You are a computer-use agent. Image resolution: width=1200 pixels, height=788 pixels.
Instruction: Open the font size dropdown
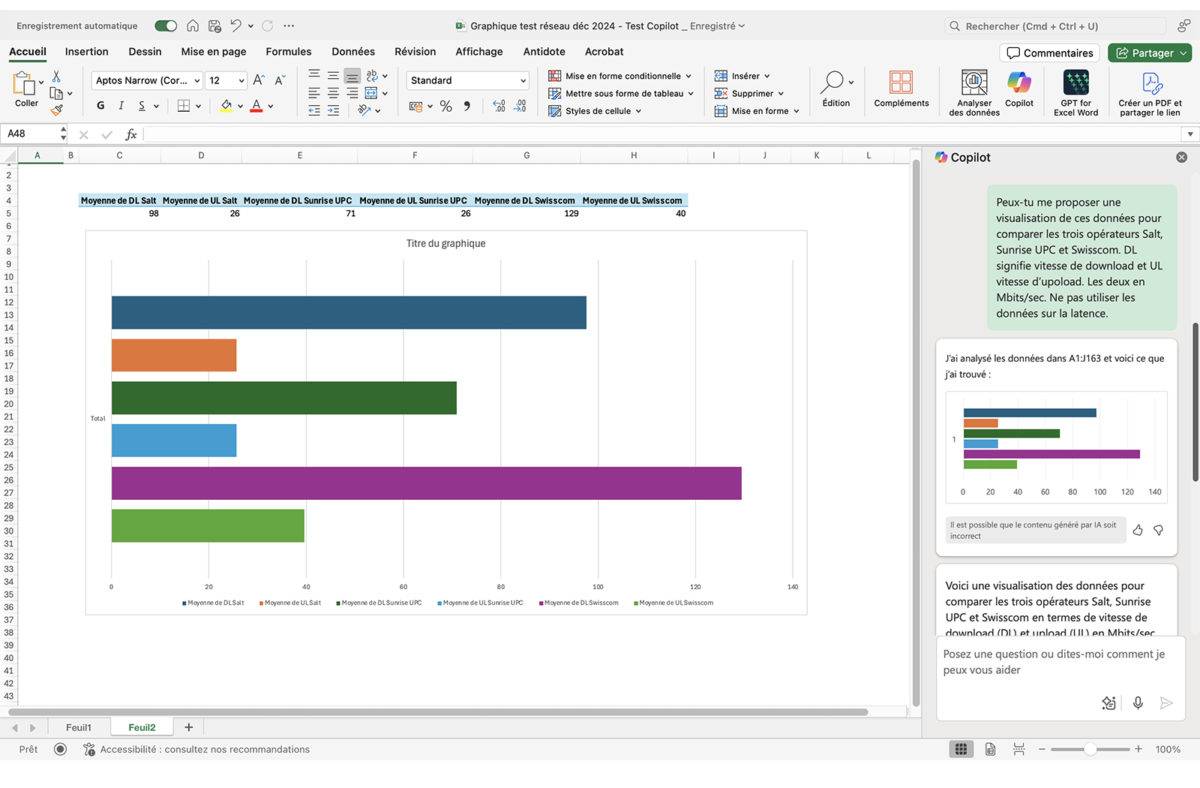pyautogui.click(x=240, y=80)
